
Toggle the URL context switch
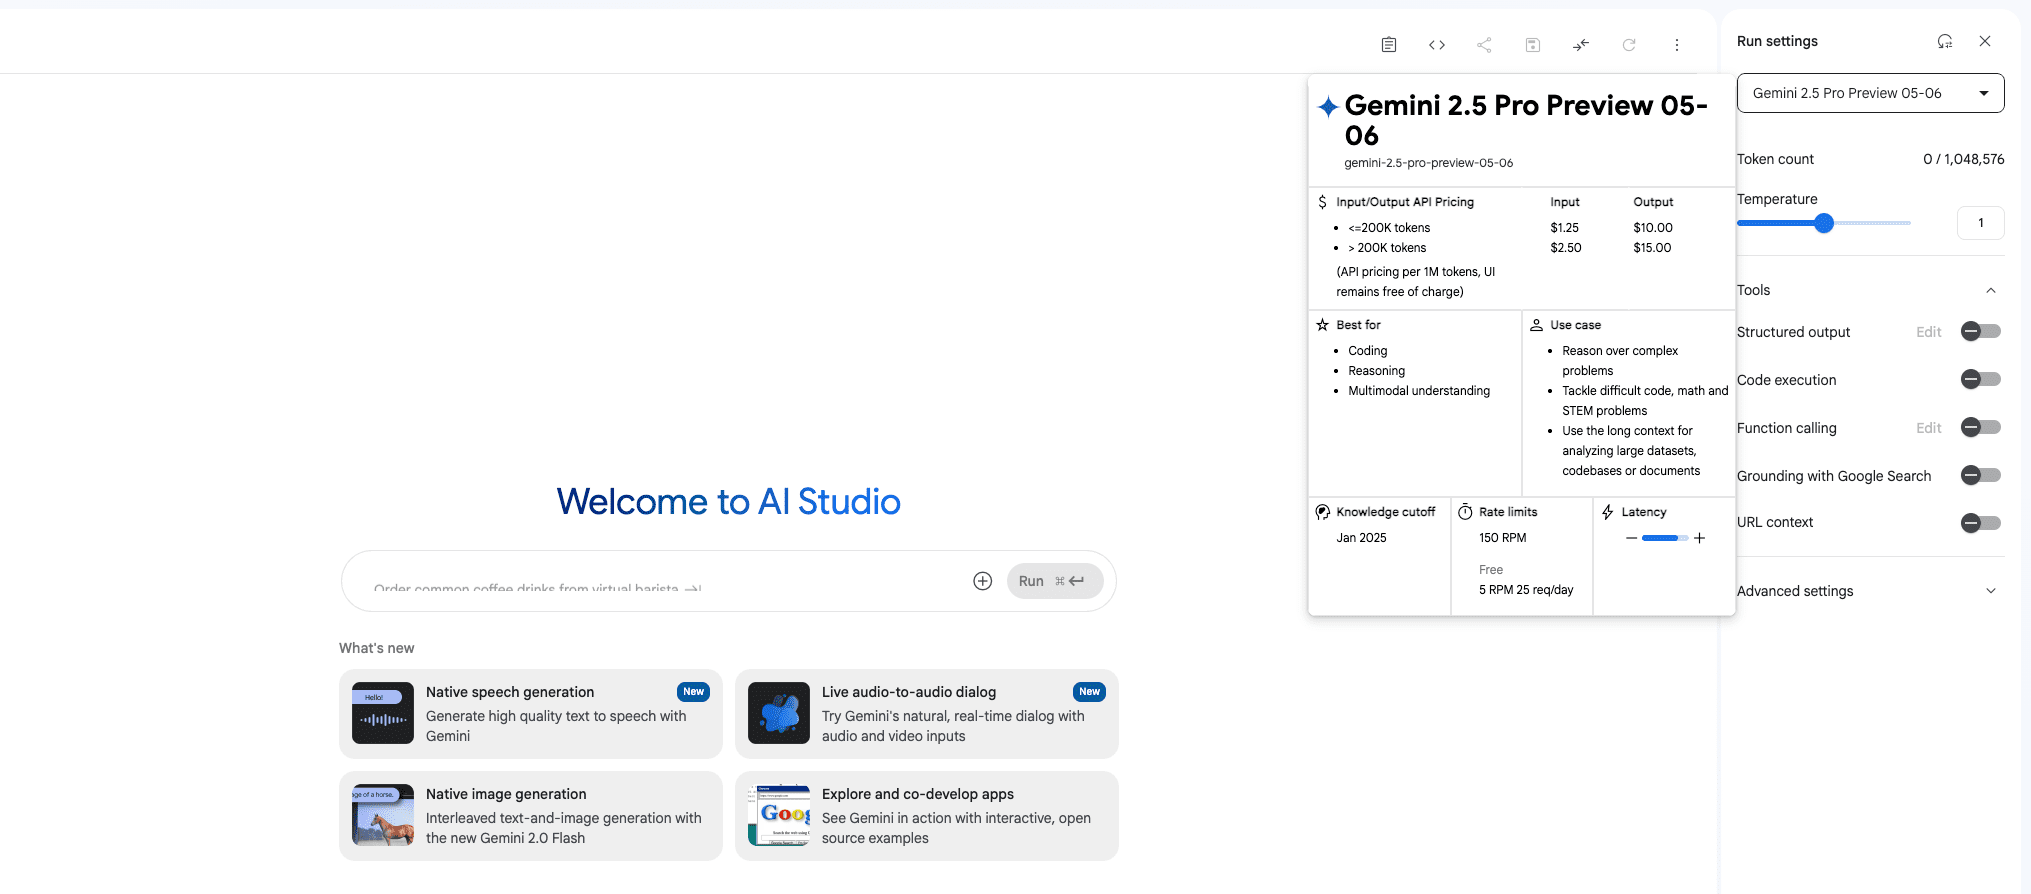click(x=1981, y=523)
